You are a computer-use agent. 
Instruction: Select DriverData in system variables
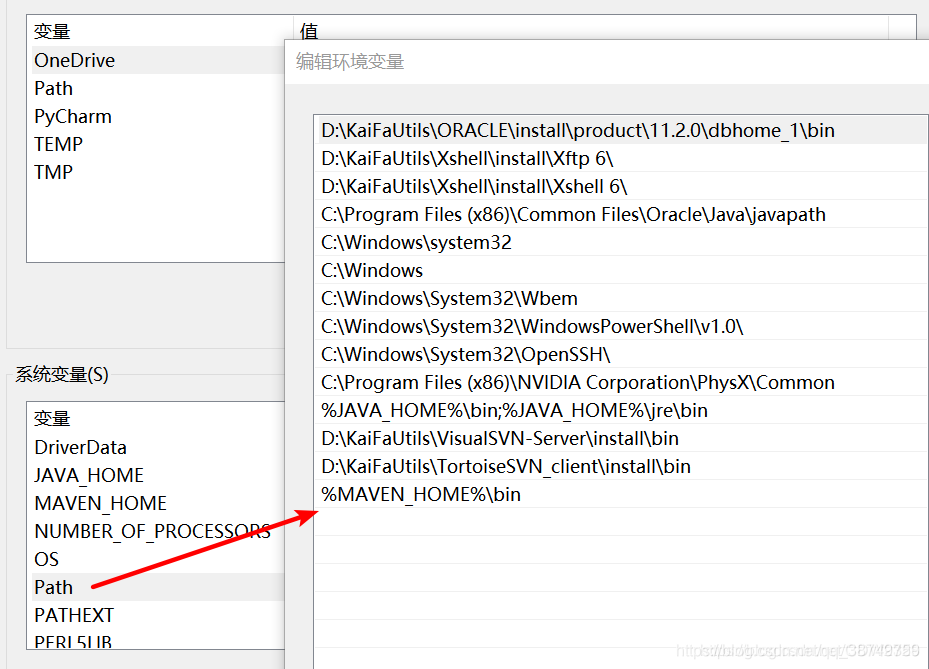click(158, 447)
